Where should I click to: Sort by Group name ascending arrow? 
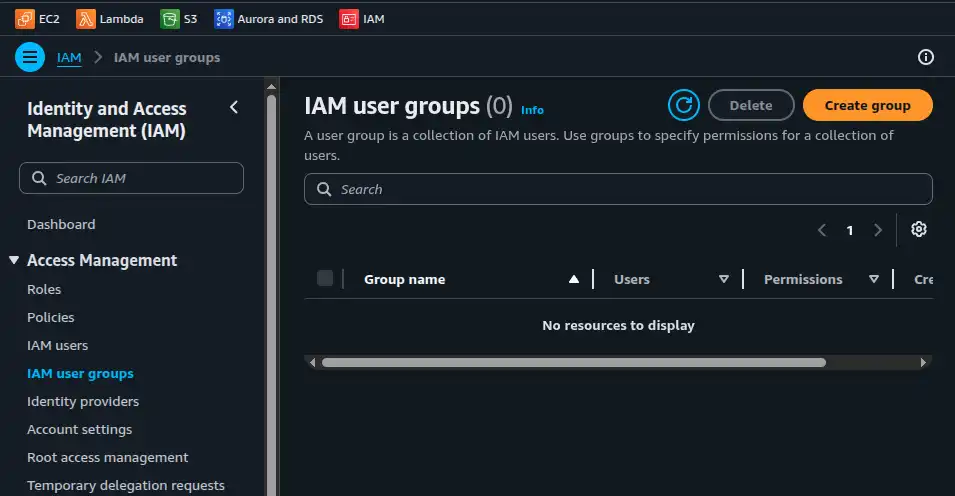tap(574, 279)
